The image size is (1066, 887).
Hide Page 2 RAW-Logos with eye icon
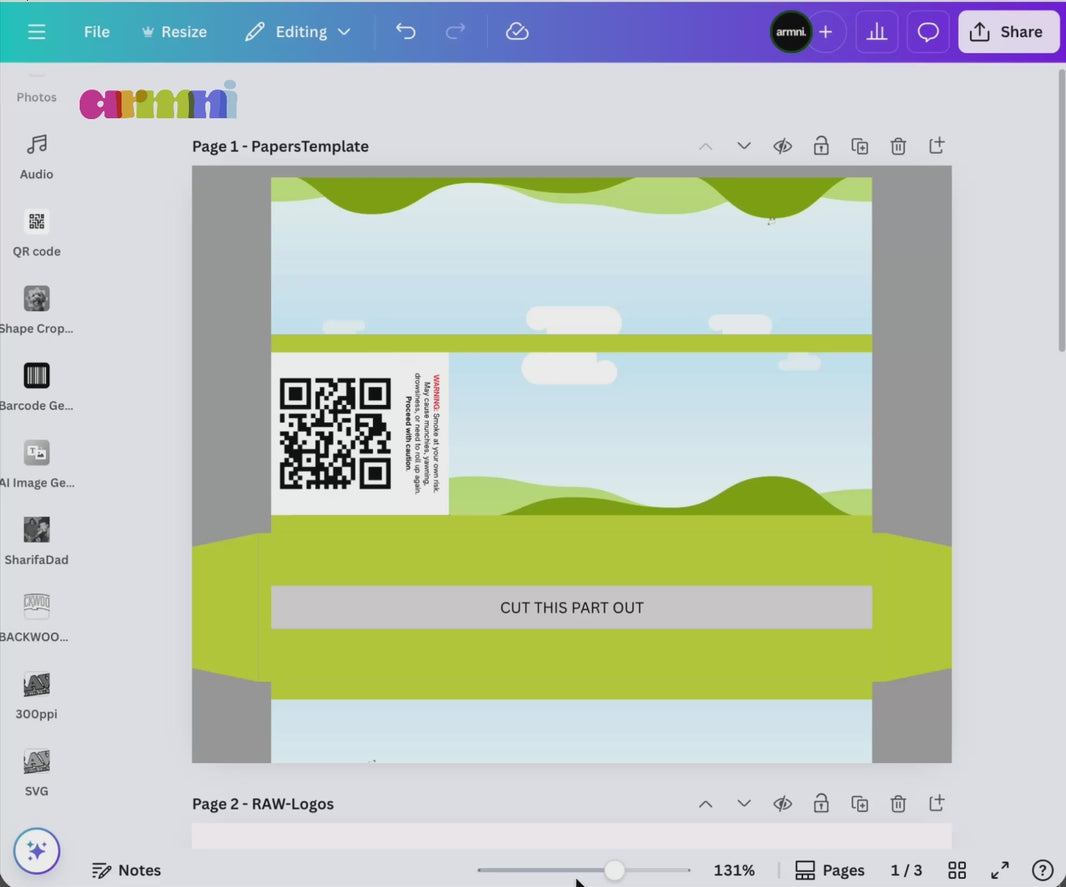782,804
